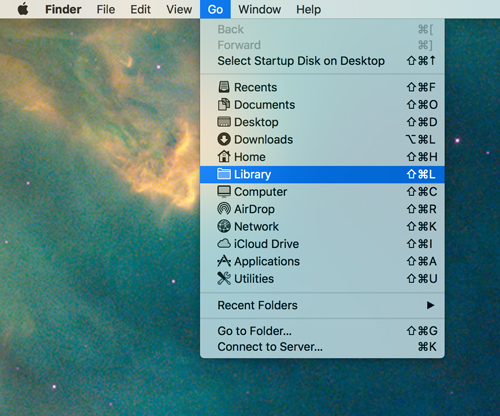The image size is (500, 416).
Task: Choose the highlighted Library menu item
Action: click(322, 174)
